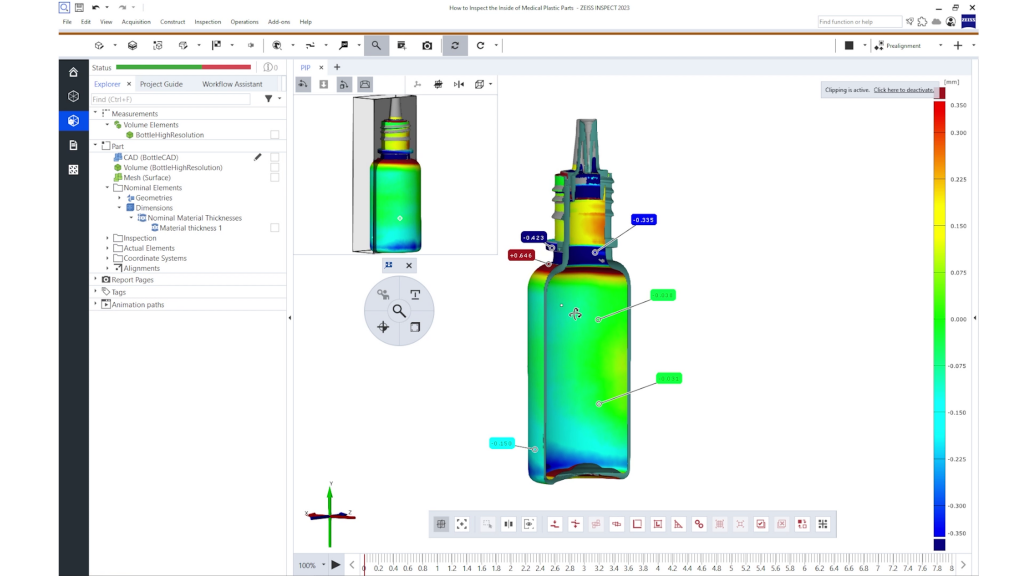Screen dimensions: 1024x576
Task: Open the Construct menu
Action: tap(172, 22)
